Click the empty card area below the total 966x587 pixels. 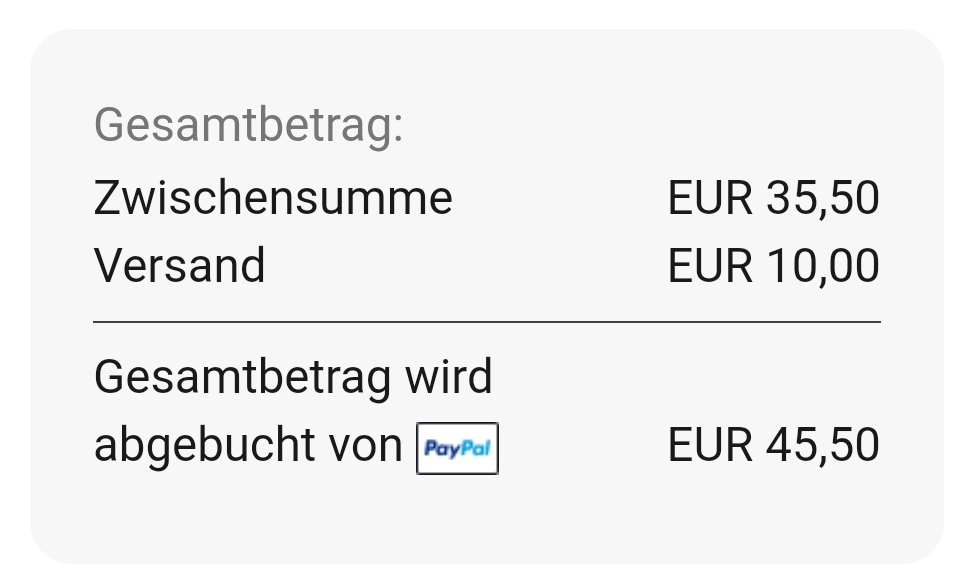(x=487, y=520)
